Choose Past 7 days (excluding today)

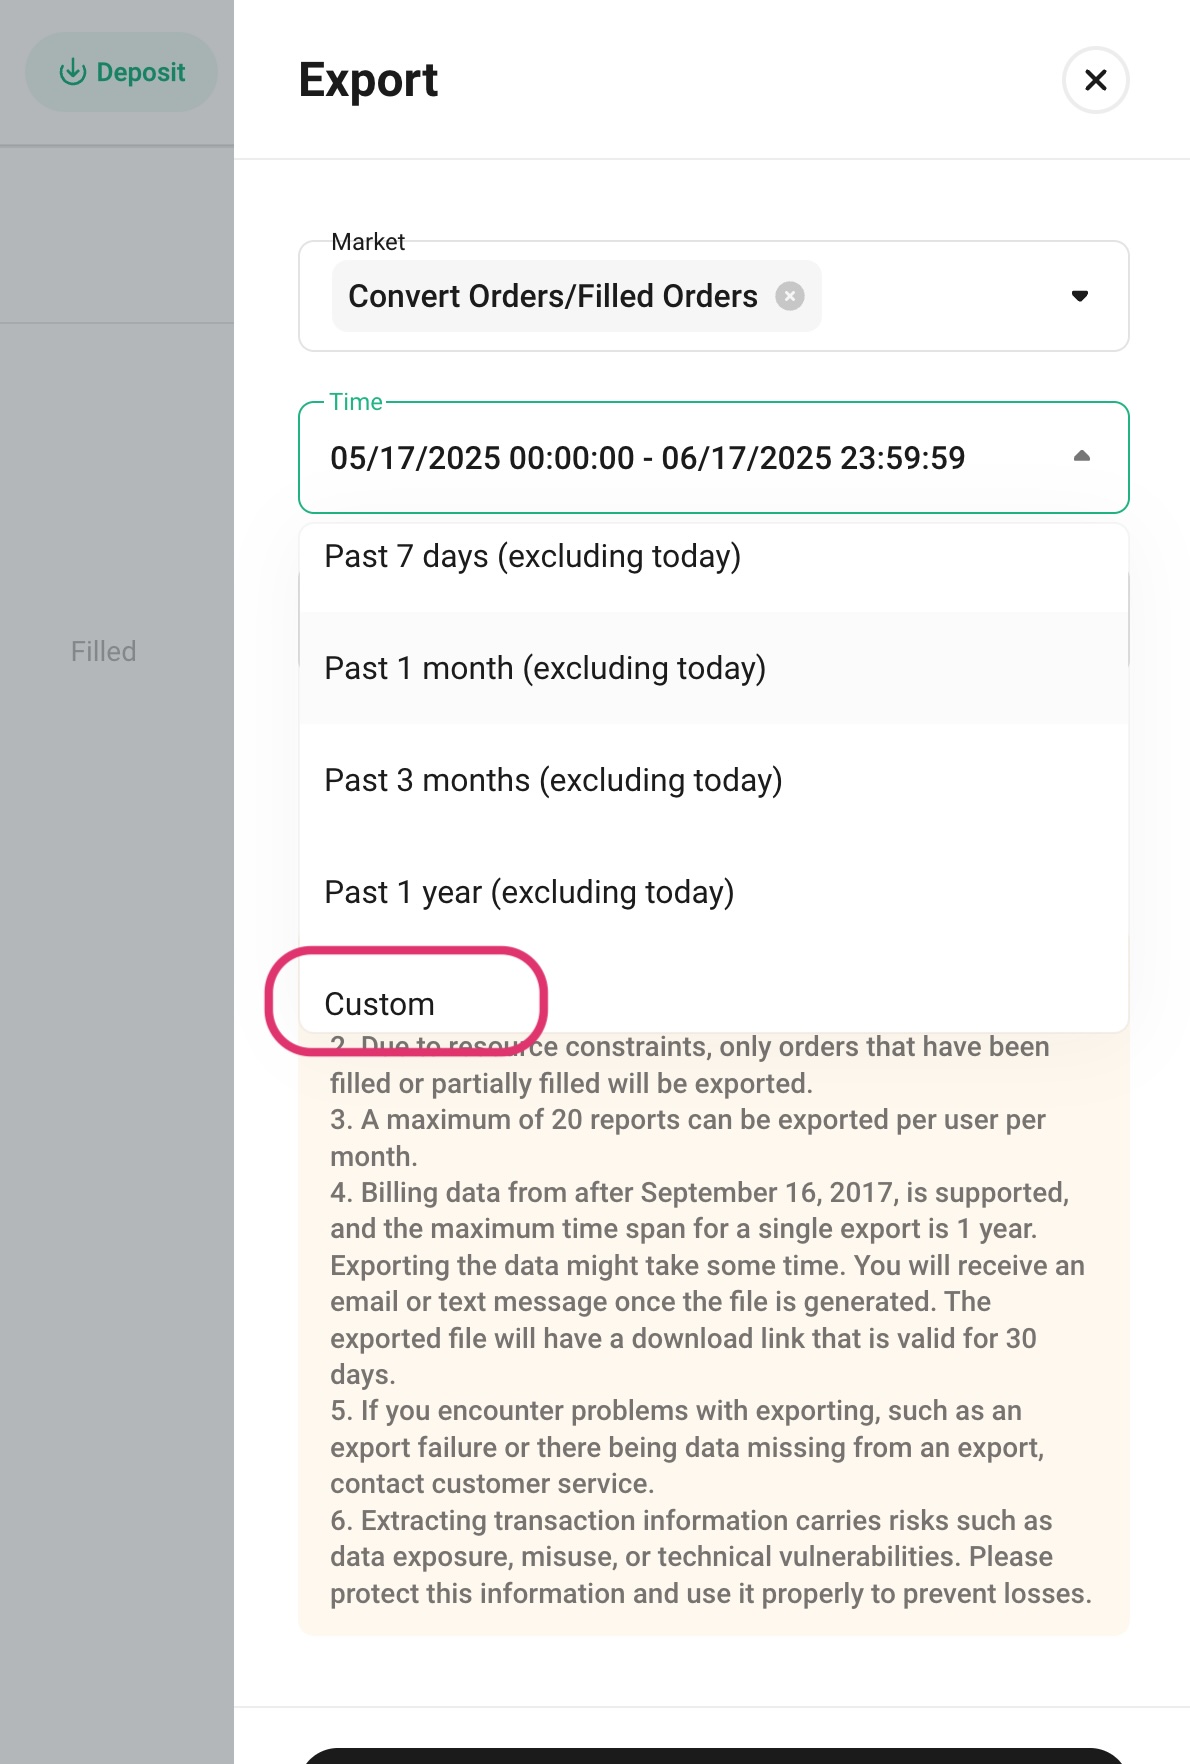tap(532, 556)
